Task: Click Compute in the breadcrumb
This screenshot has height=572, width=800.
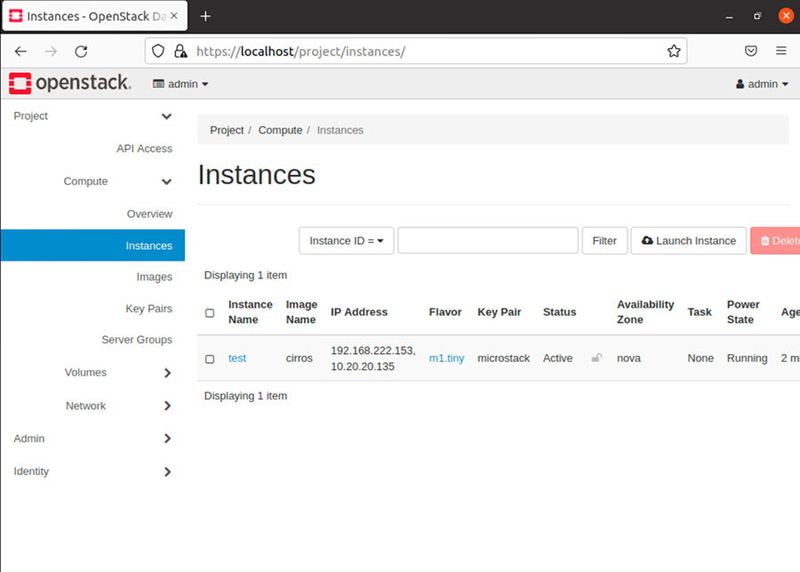Action: click(x=280, y=130)
